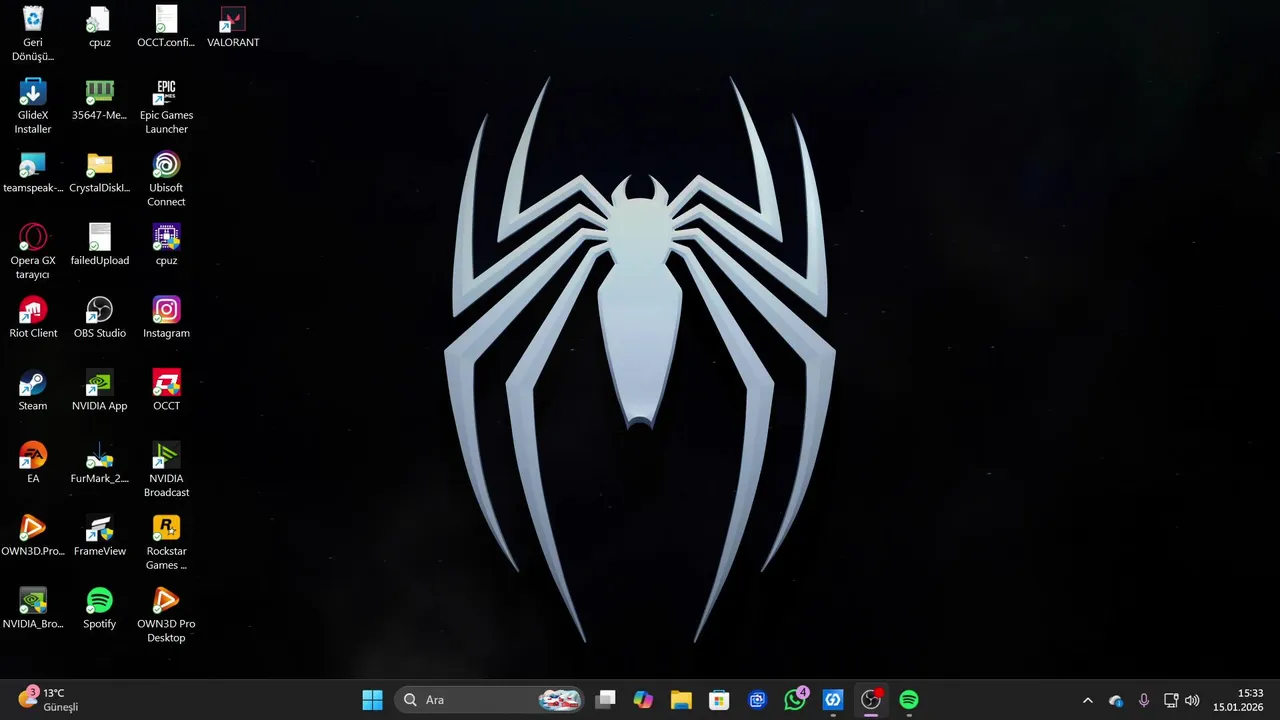1280x720 pixels.
Task: Select the OCCT application icon
Action: (166, 390)
